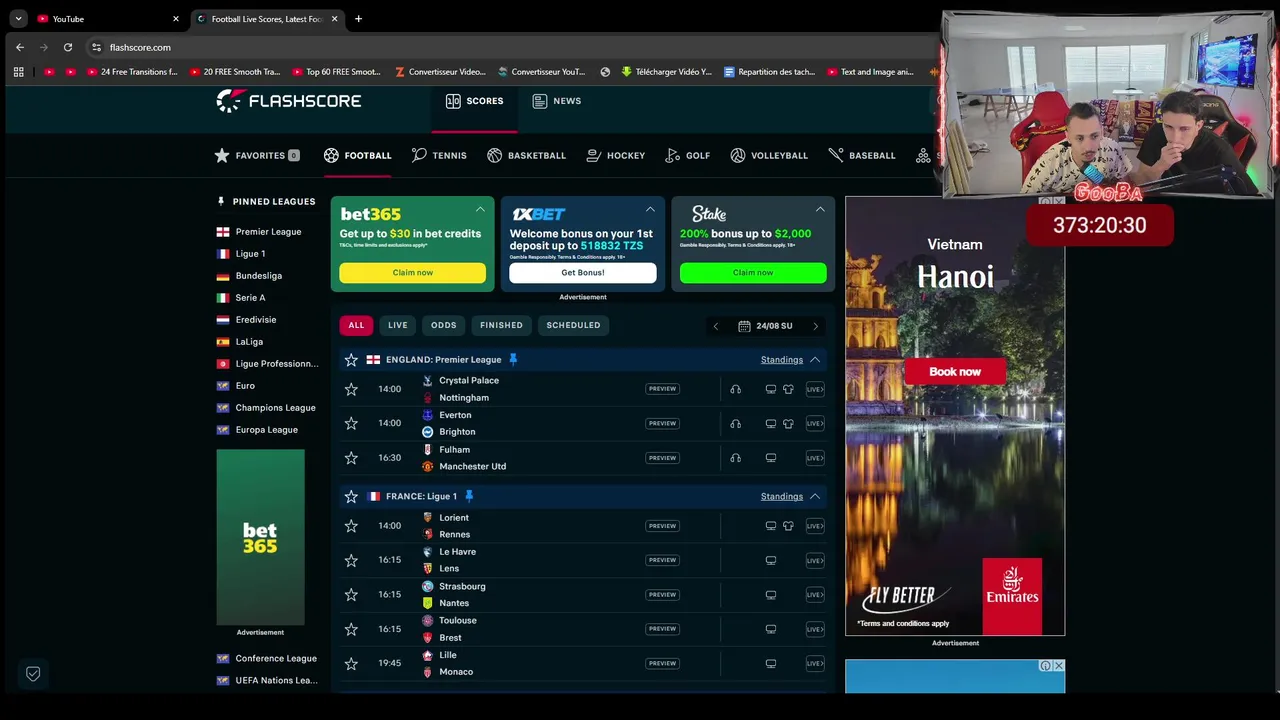Viewport: 1280px width, 720px height.
Task: Collapse the Stake ad chevron
Action: (x=820, y=210)
